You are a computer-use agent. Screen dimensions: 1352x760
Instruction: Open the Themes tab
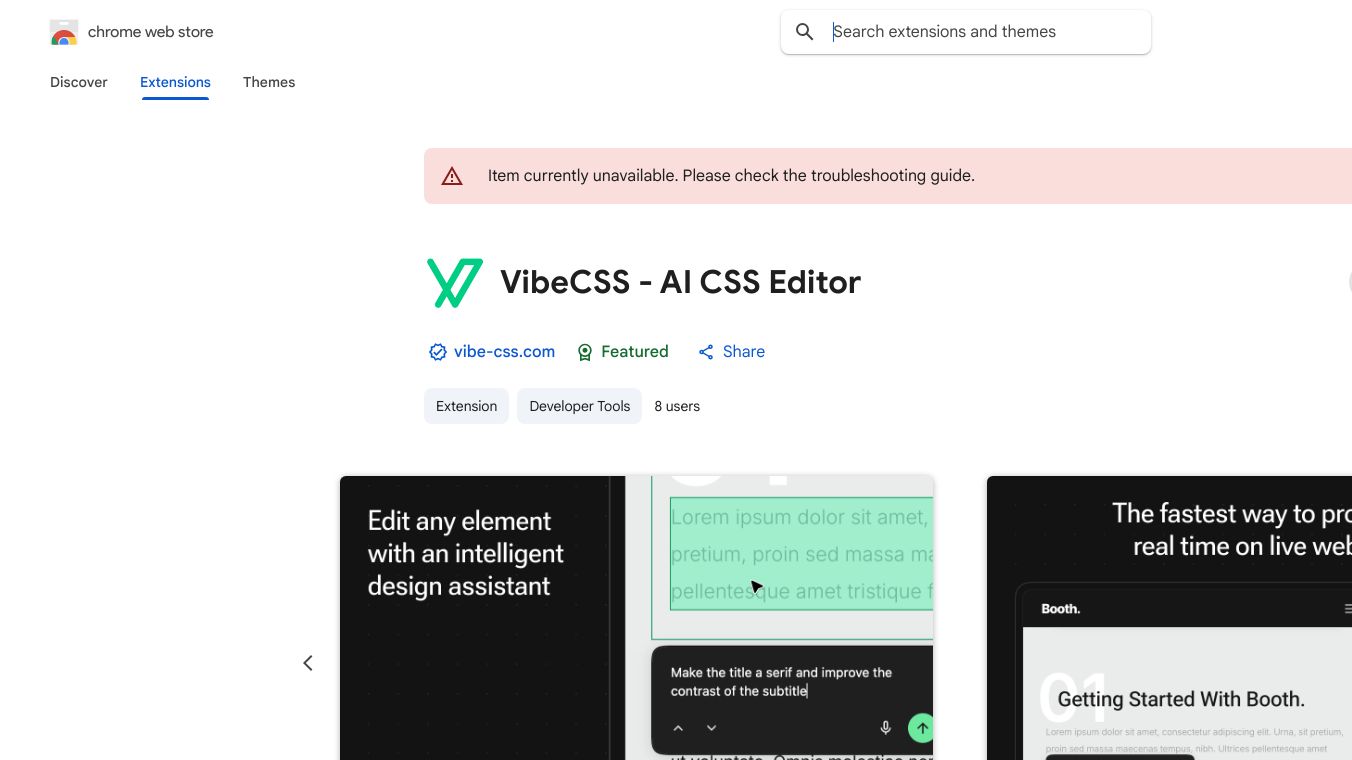click(x=269, y=82)
